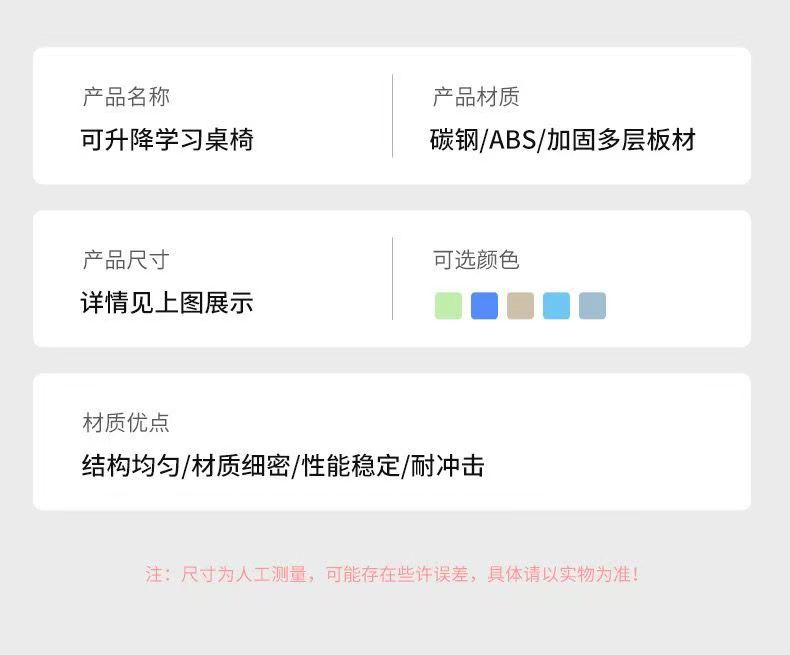Pick the beige tan color swatch
Viewport: 790px width, 655px height.
tap(520, 306)
